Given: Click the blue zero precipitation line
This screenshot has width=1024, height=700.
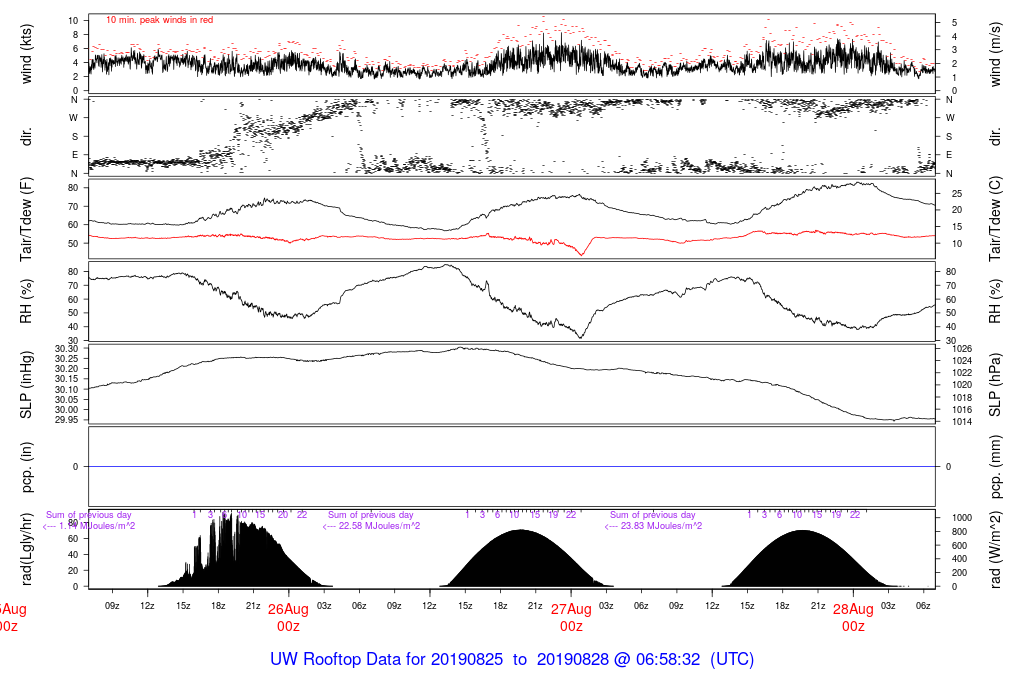Looking at the screenshot, I should [512, 466].
